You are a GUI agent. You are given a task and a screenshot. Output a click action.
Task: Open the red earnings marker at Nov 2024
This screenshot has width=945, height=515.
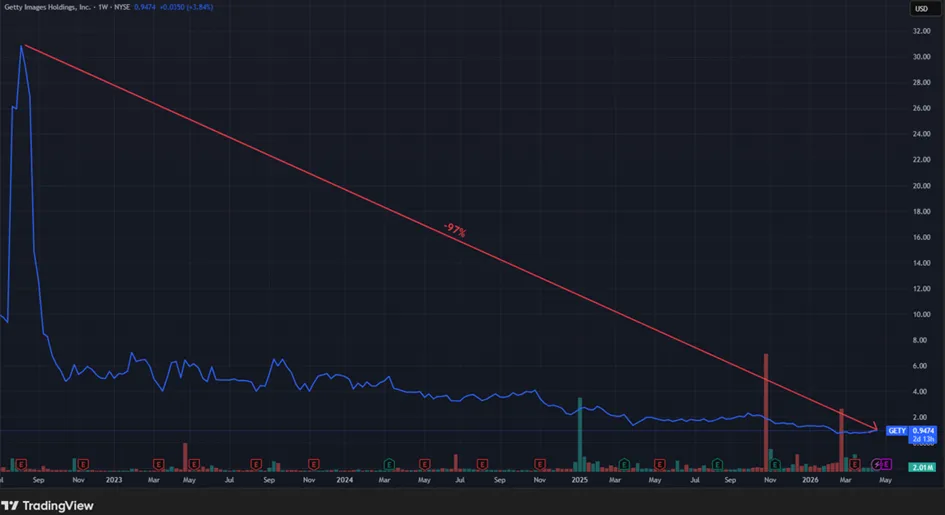pos(540,464)
